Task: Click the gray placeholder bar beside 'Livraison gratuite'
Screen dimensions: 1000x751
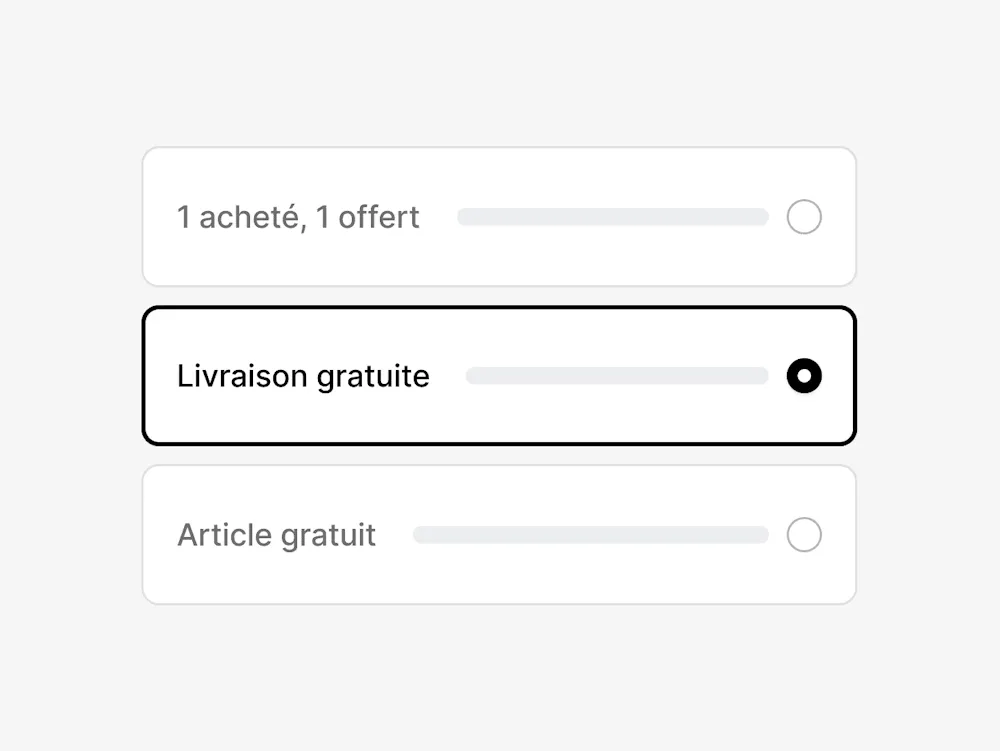Action: 616,376
